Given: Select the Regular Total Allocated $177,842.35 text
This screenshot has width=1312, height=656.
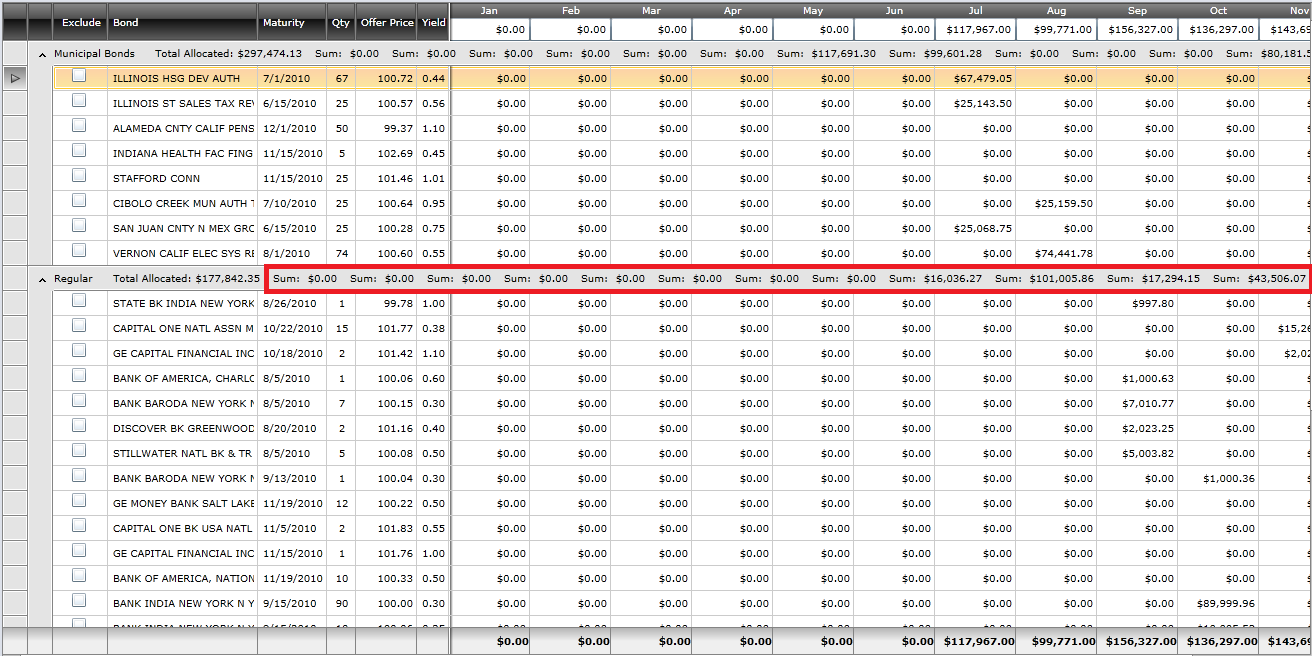Looking at the screenshot, I should point(186,279).
